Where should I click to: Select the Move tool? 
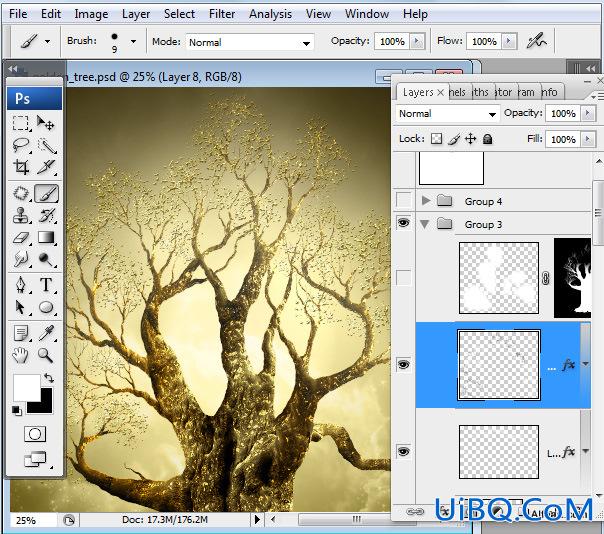[x=46, y=123]
